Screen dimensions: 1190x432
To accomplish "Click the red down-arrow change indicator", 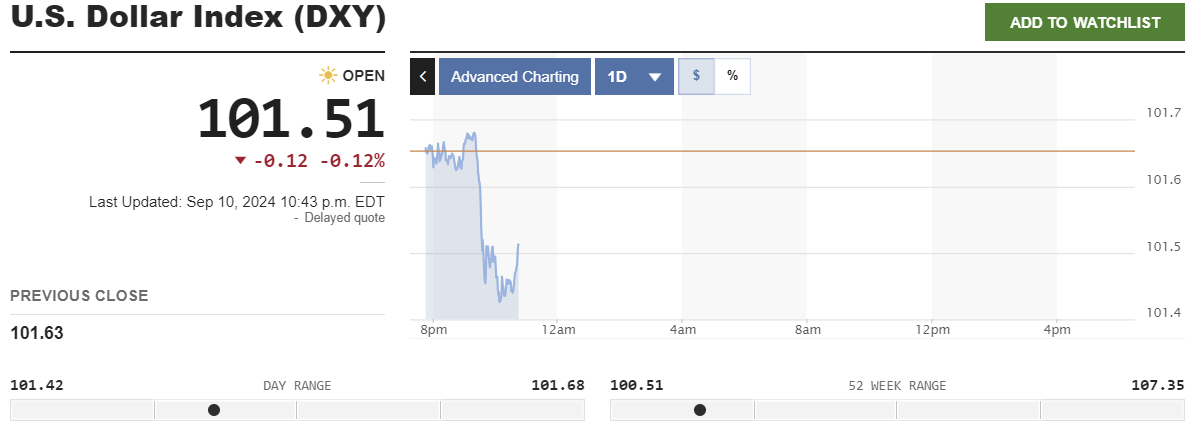I will click(x=240, y=161).
